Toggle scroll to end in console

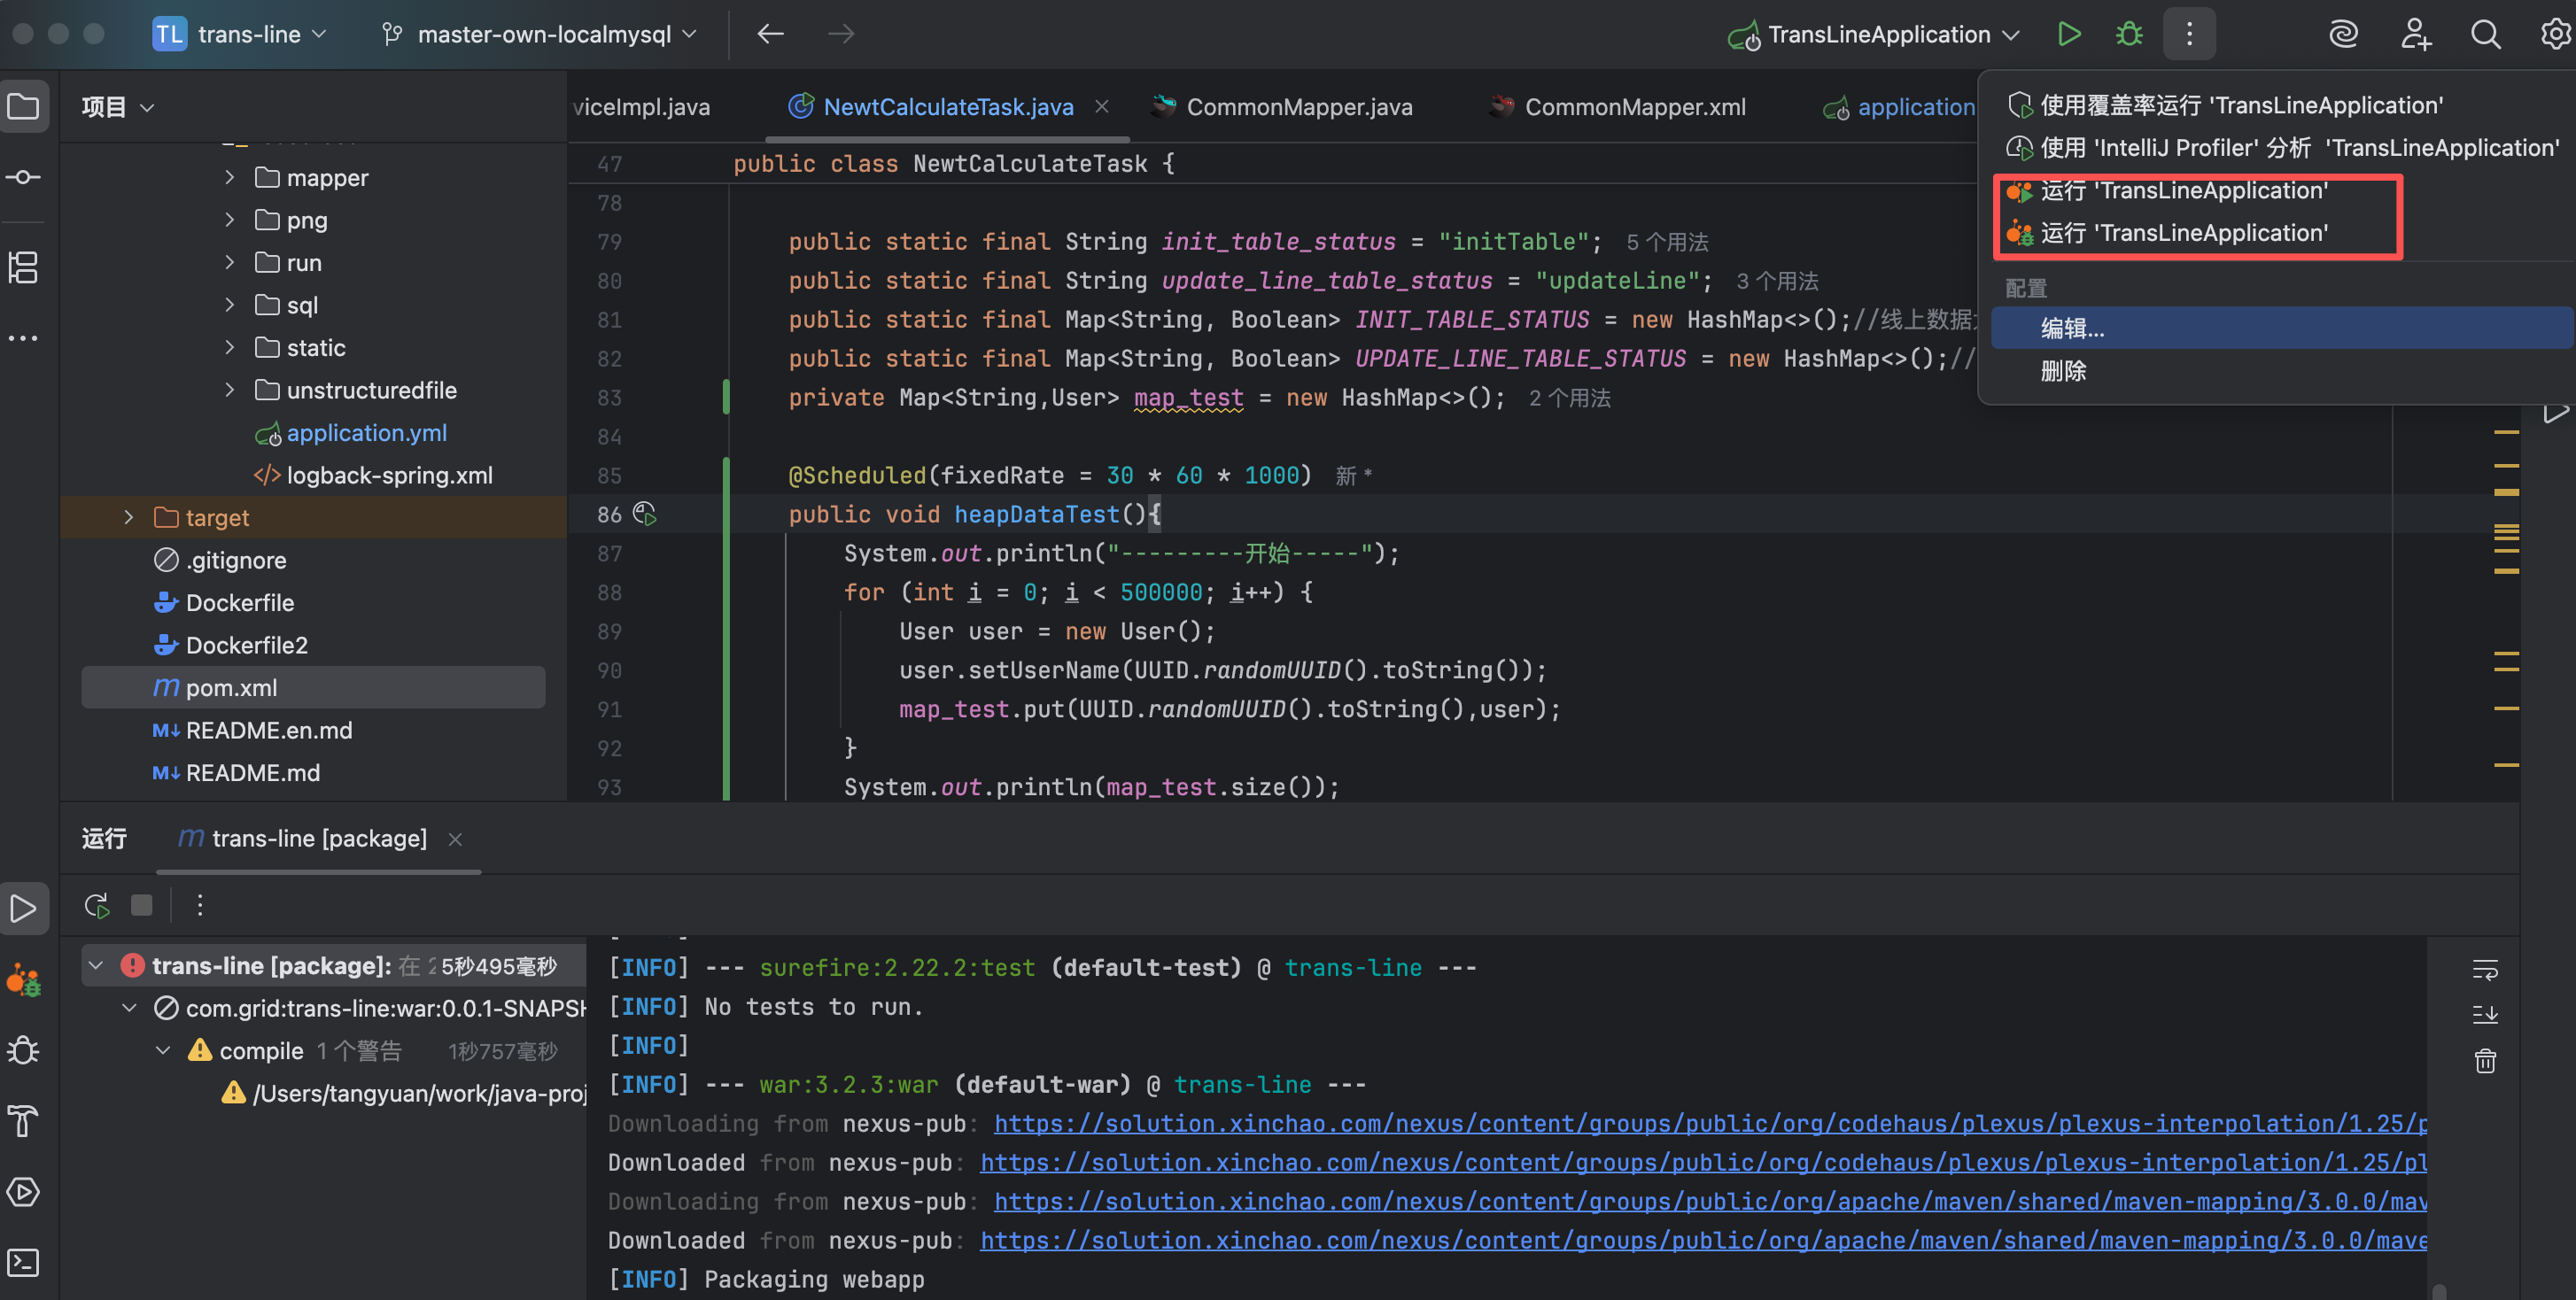pyautogui.click(x=2485, y=1015)
